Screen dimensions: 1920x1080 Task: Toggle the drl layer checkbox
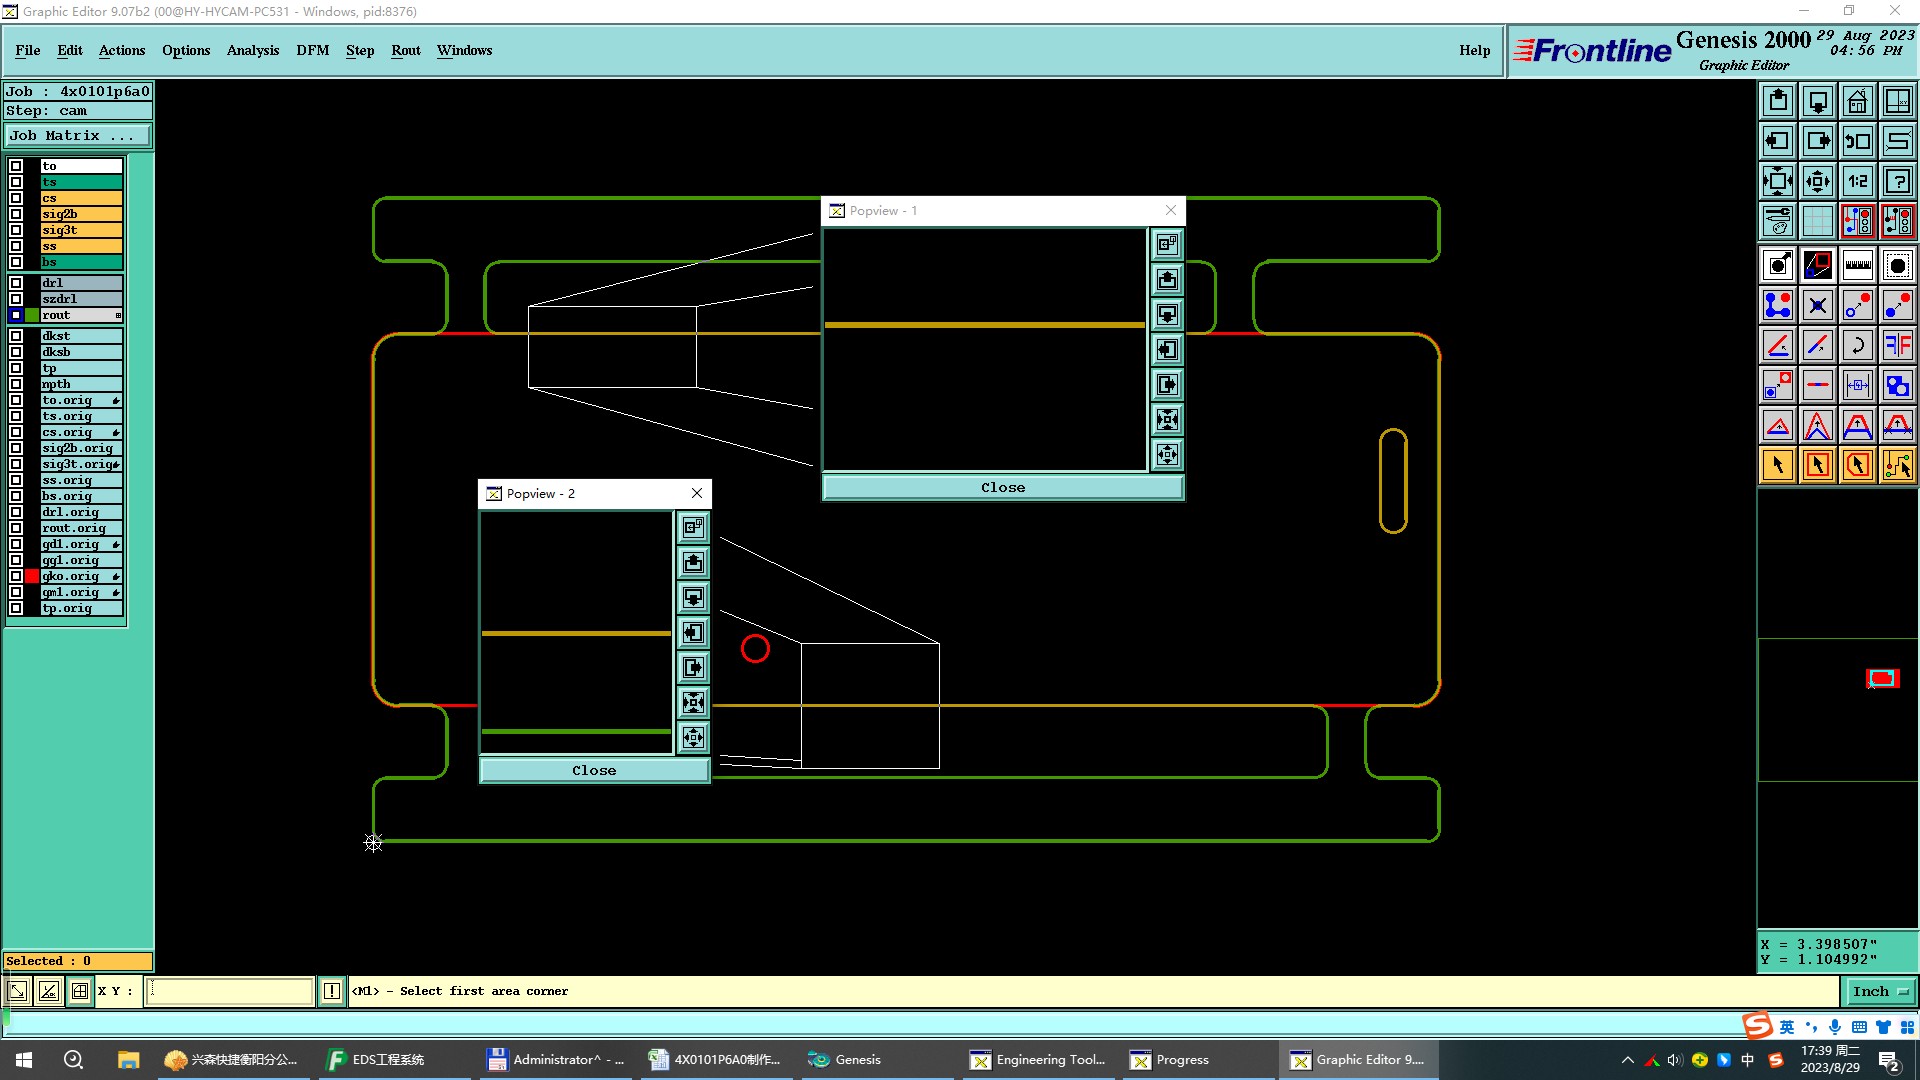tap(16, 283)
